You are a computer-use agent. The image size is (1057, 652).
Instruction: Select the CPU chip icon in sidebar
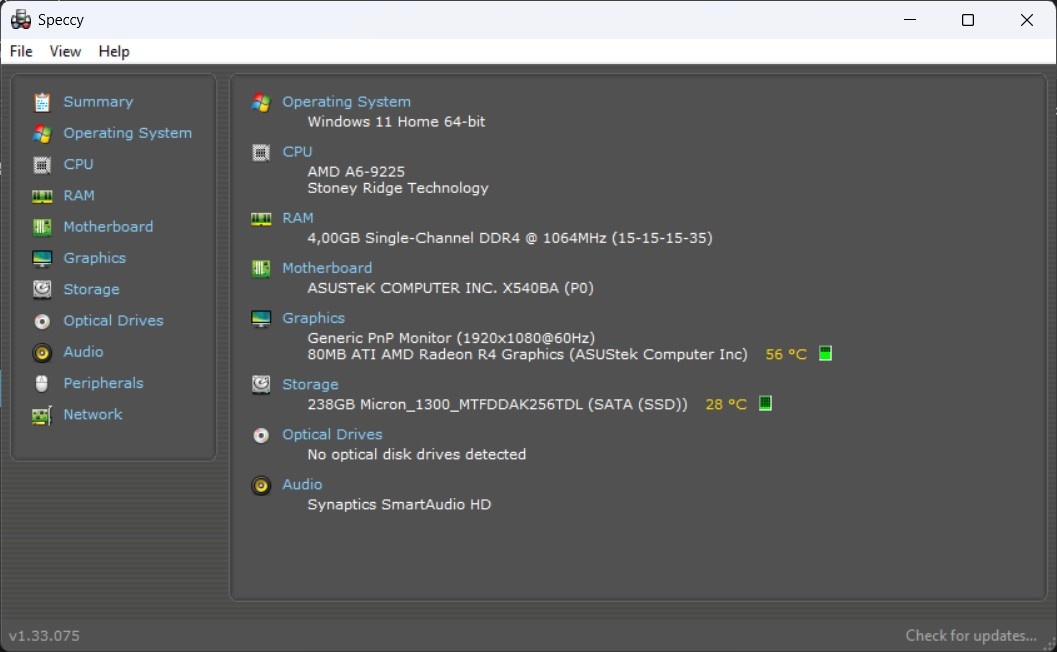coord(42,164)
